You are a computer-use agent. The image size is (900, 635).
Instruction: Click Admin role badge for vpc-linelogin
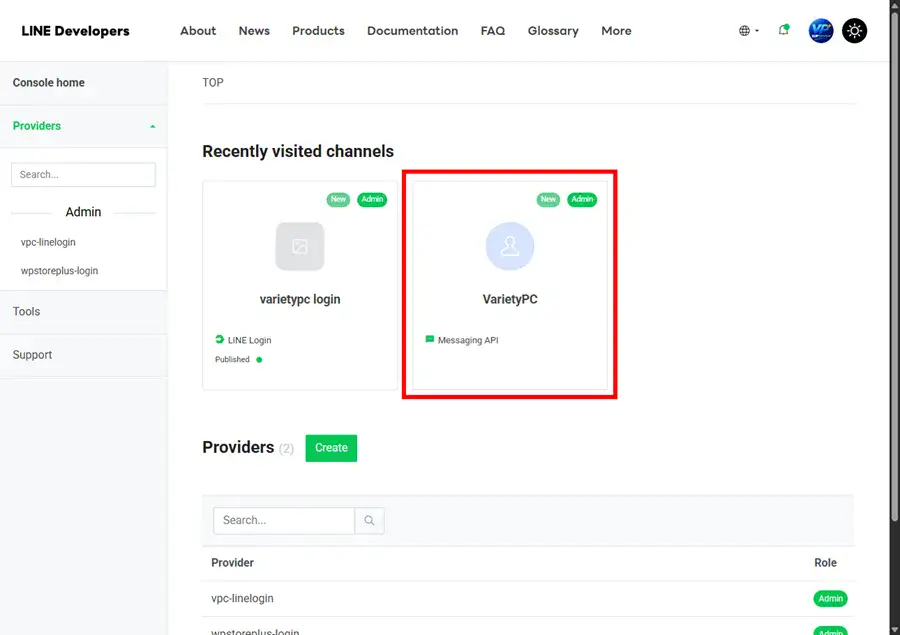point(830,599)
